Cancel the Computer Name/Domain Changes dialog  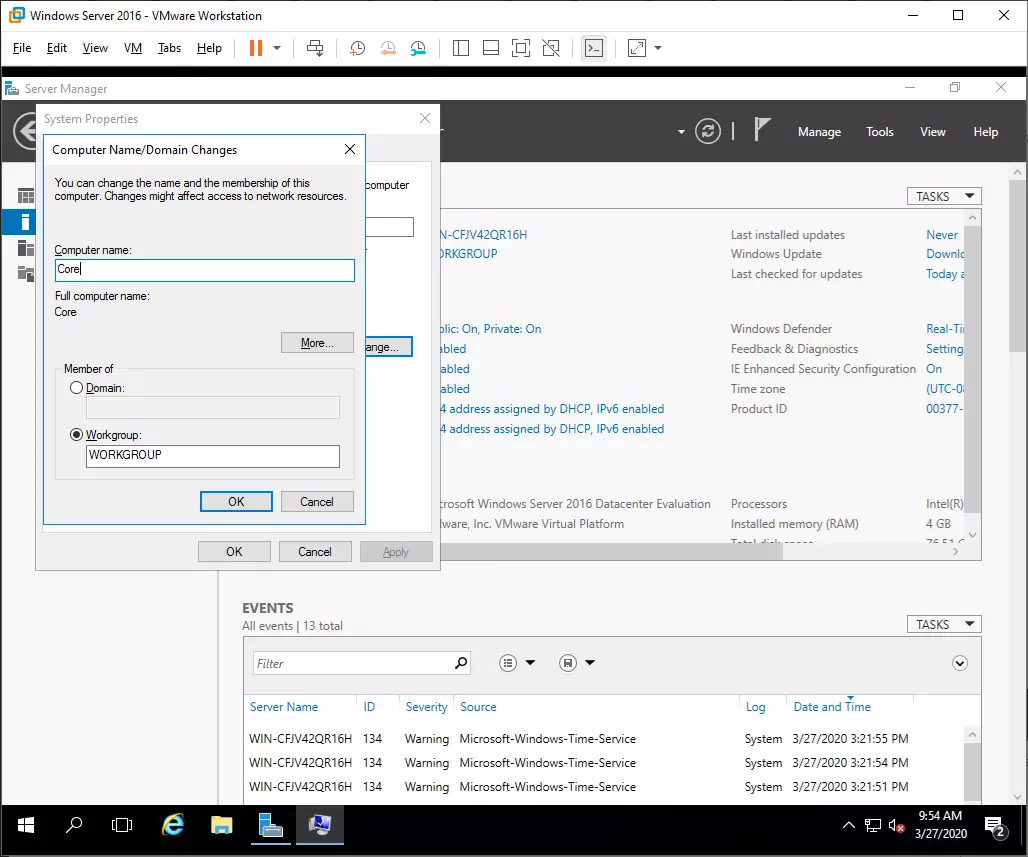(x=317, y=502)
